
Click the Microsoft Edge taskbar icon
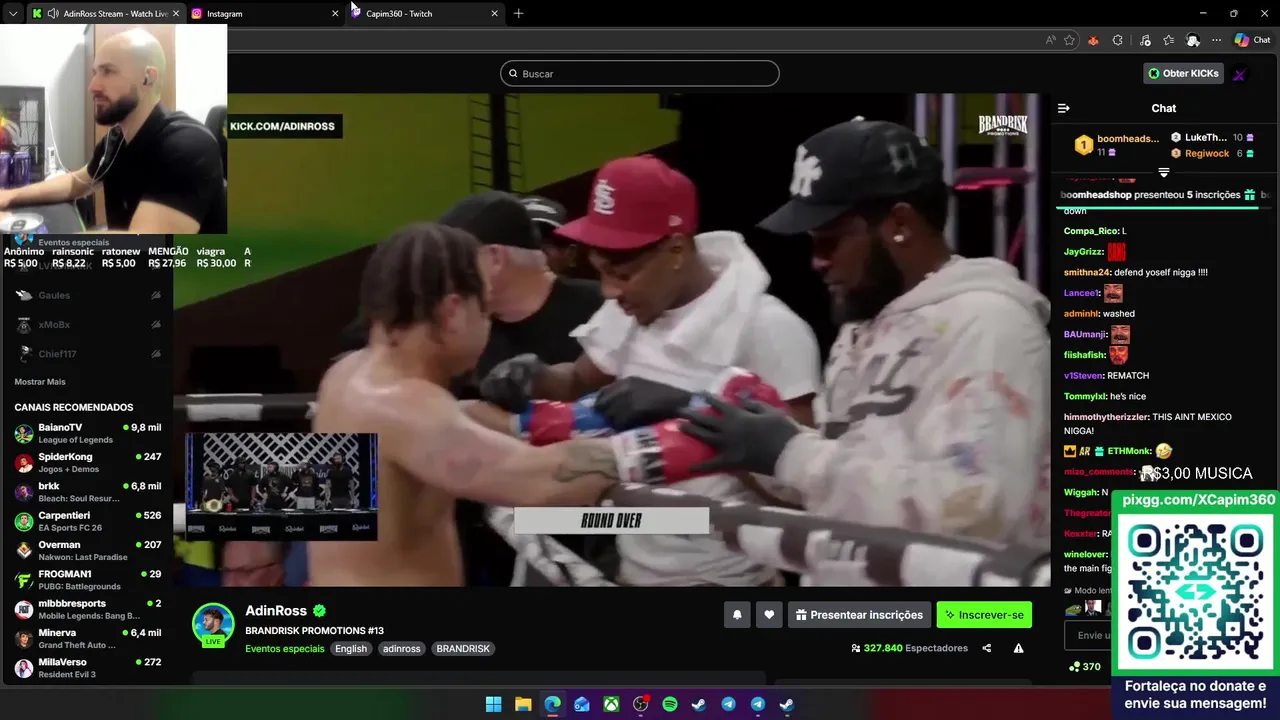point(552,704)
